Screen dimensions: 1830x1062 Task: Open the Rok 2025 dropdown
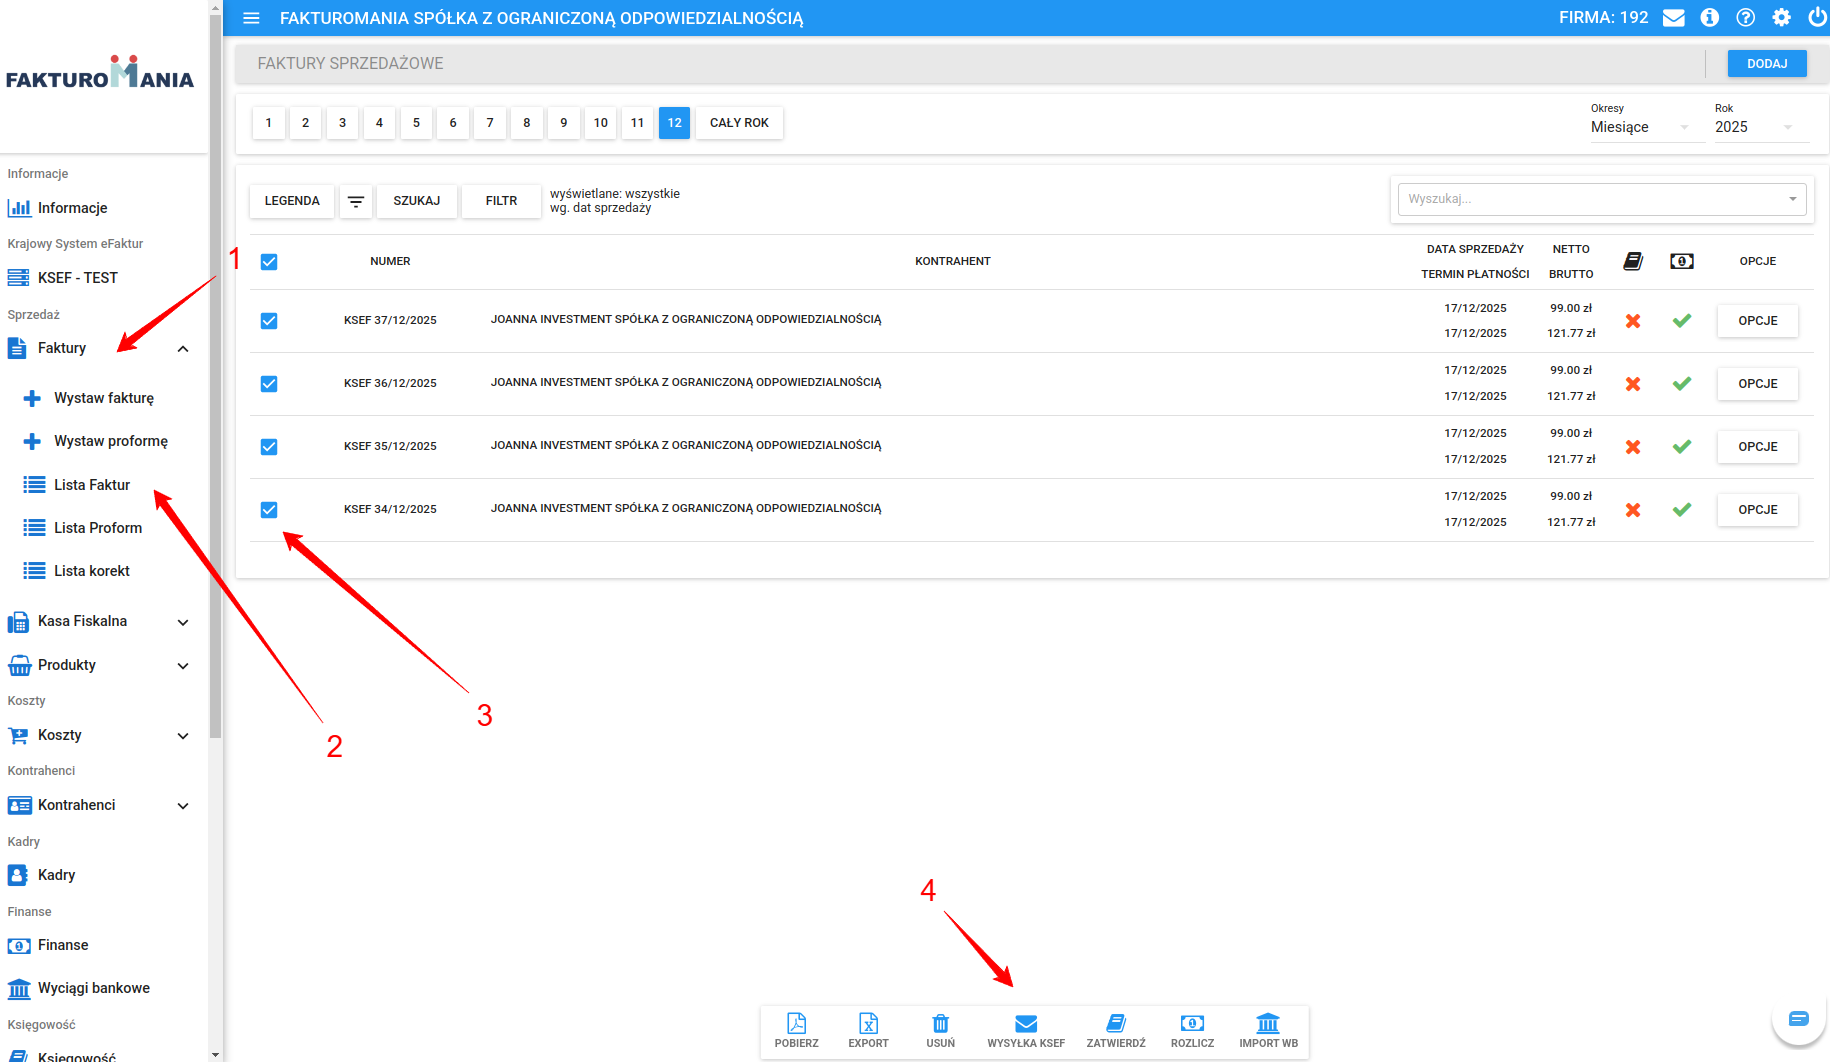click(x=1761, y=127)
